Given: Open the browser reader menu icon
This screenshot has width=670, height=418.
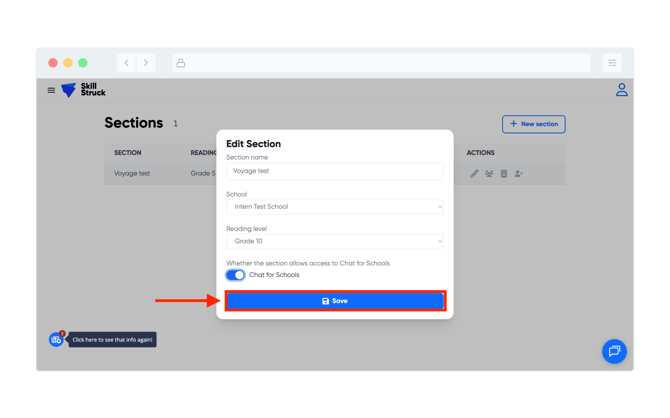Looking at the screenshot, I should pyautogui.click(x=612, y=63).
